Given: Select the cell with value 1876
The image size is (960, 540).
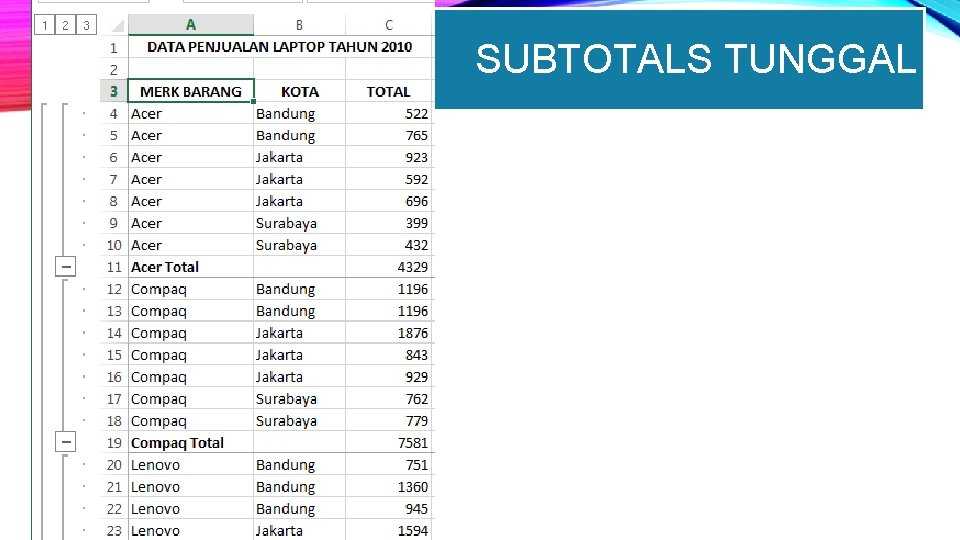Looking at the screenshot, I should point(389,333).
